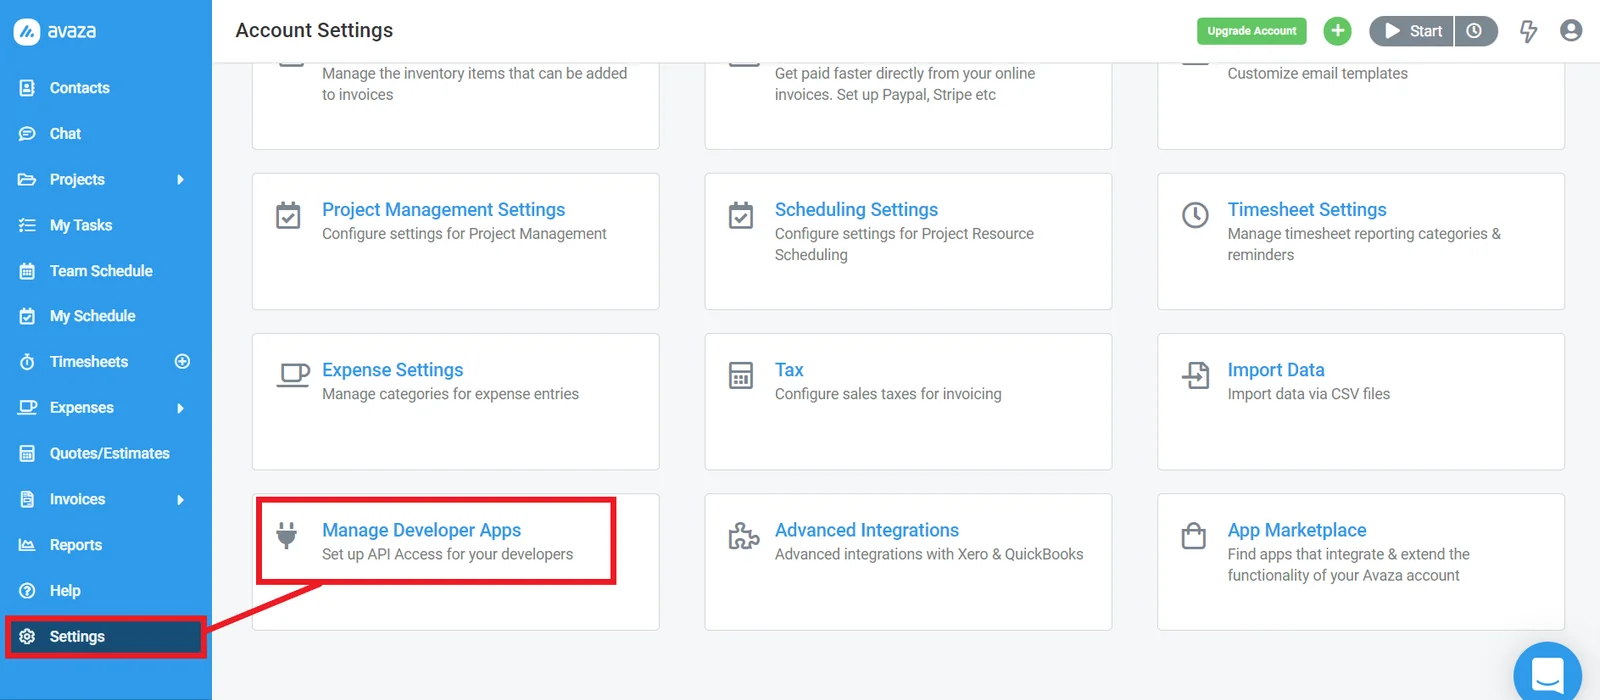The image size is (1600, 700).
Task: Click the Contacts sidebar icon
Action: tap(27, 88)
